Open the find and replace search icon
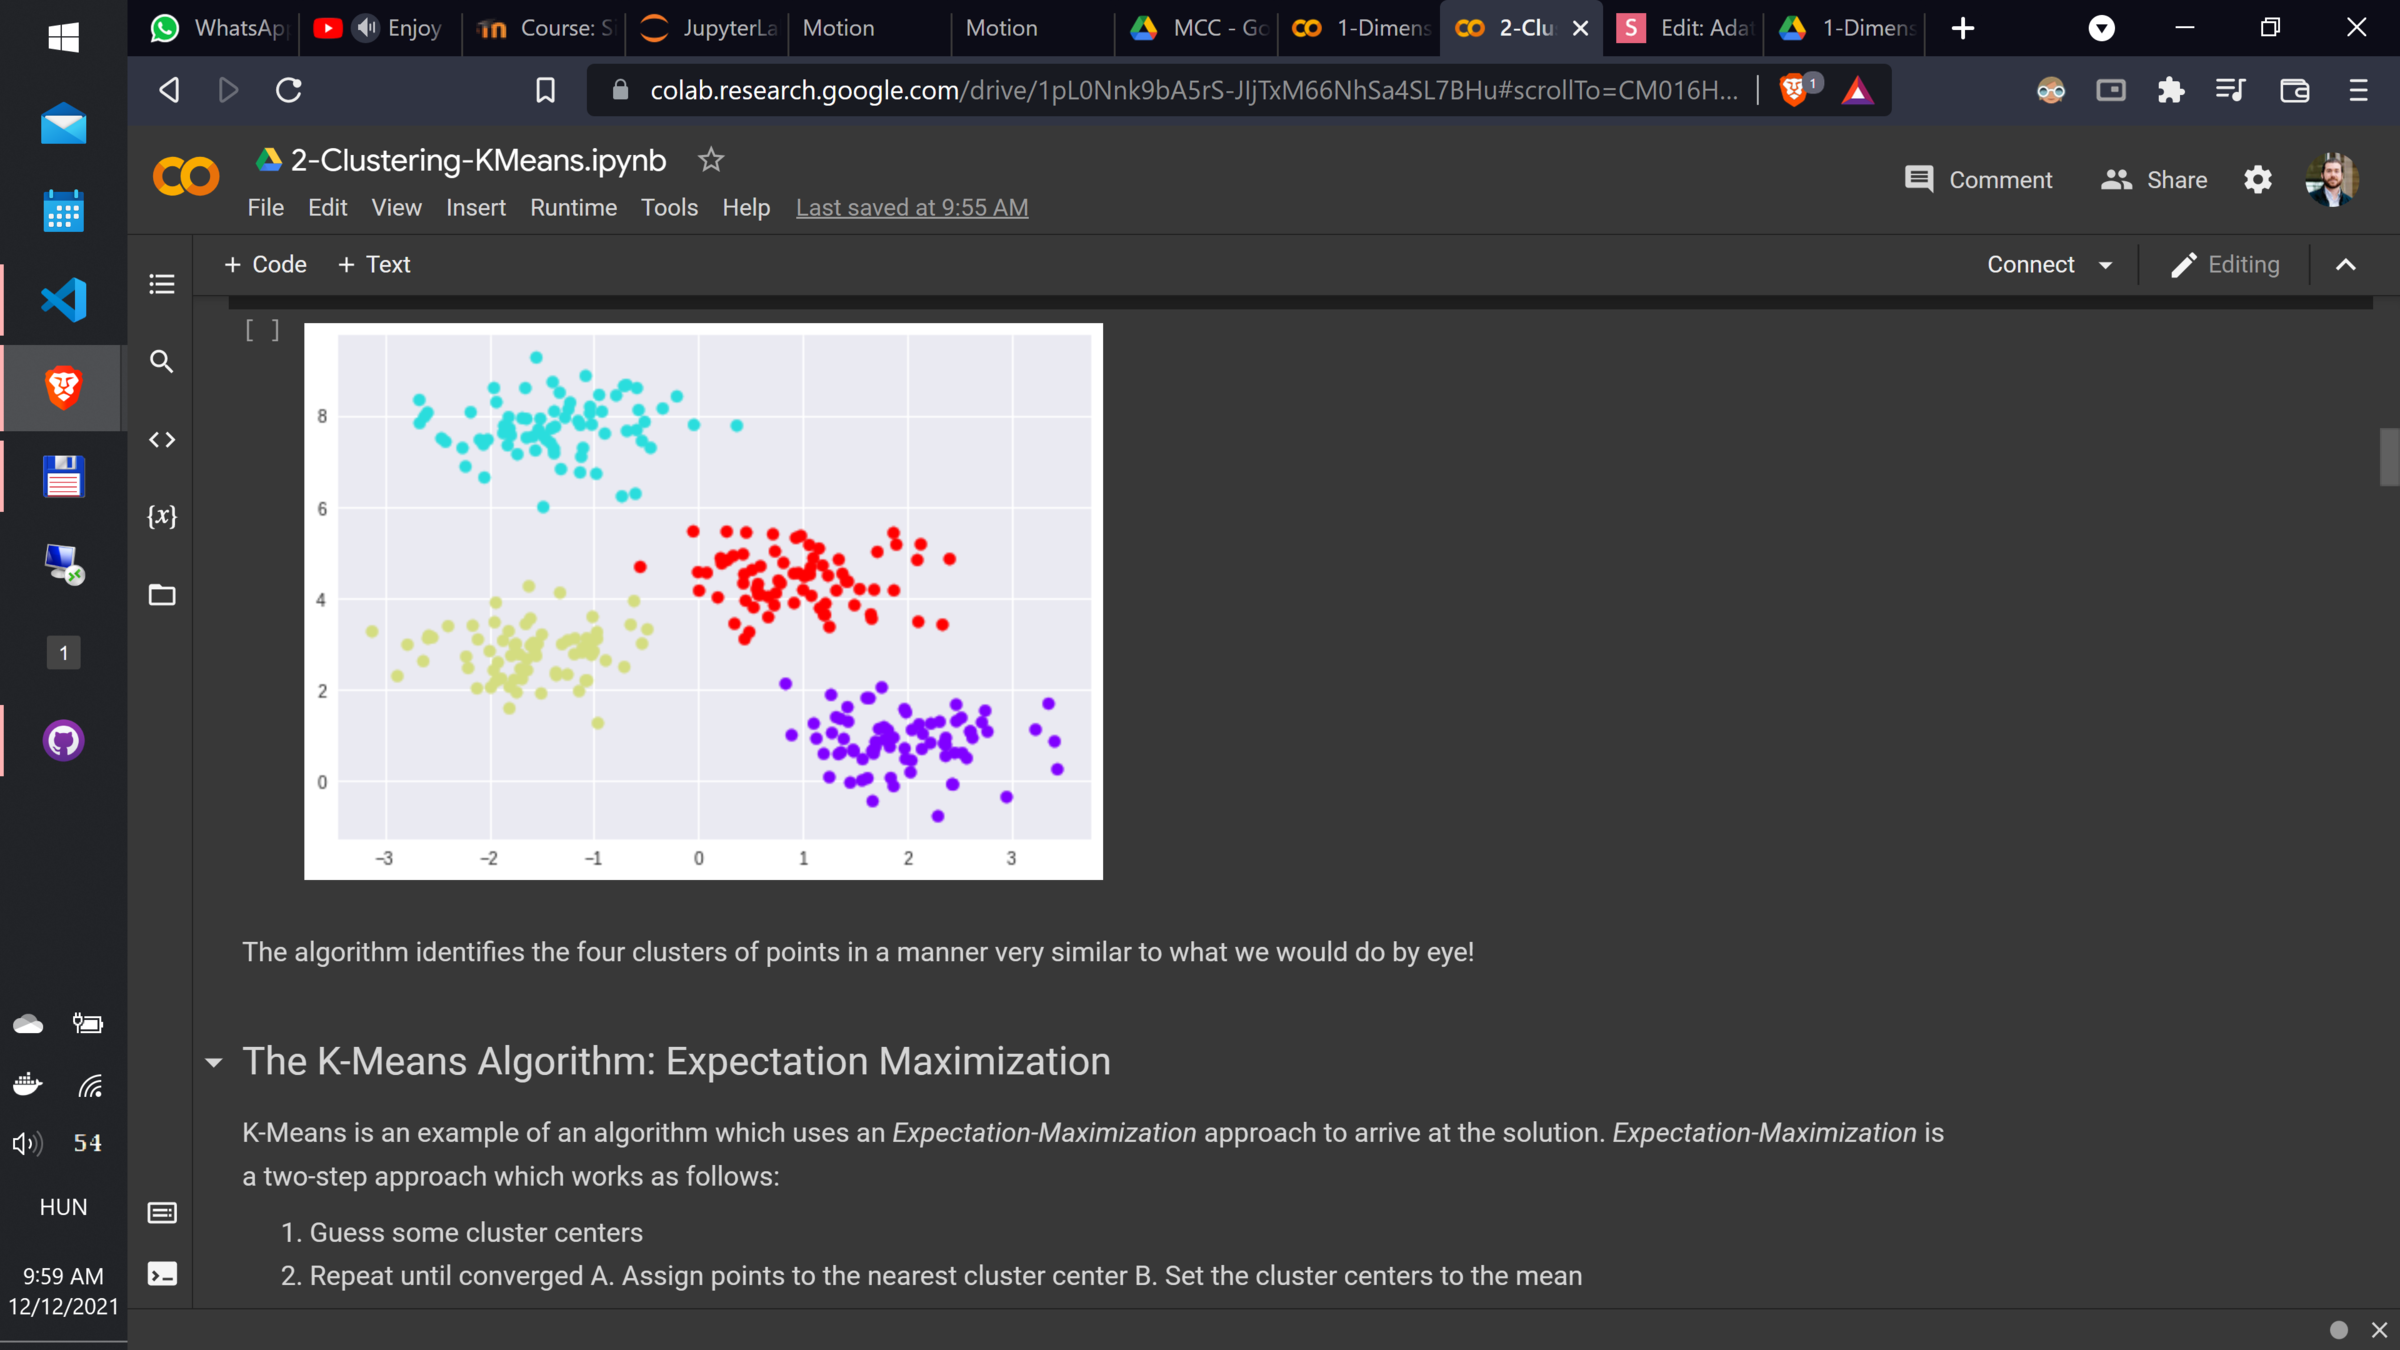Viewport: 2400px width, 1350px height. [x=161, y=361]
